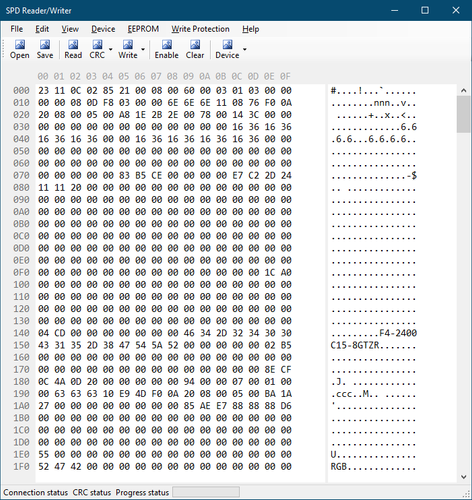Open the View menu
Screen dimensions: 472x500
pyautogui.click(x=70, y=29)
